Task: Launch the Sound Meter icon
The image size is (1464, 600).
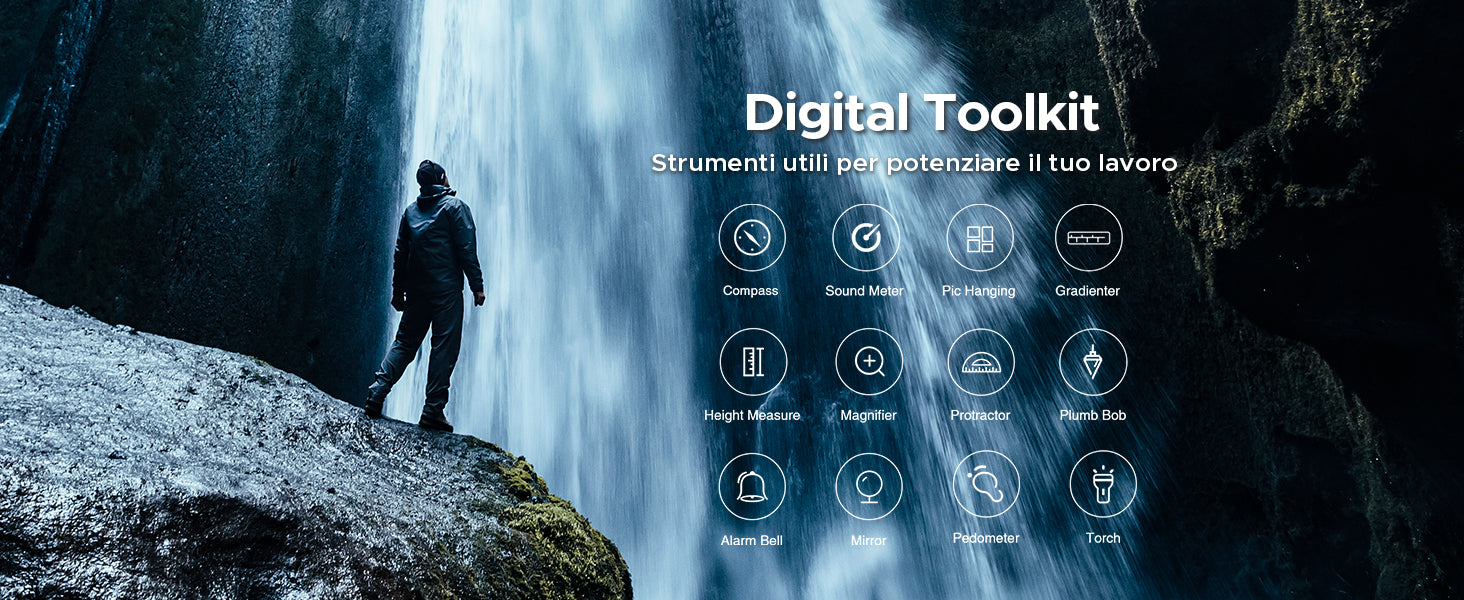Action: click(x=865, y=238)
